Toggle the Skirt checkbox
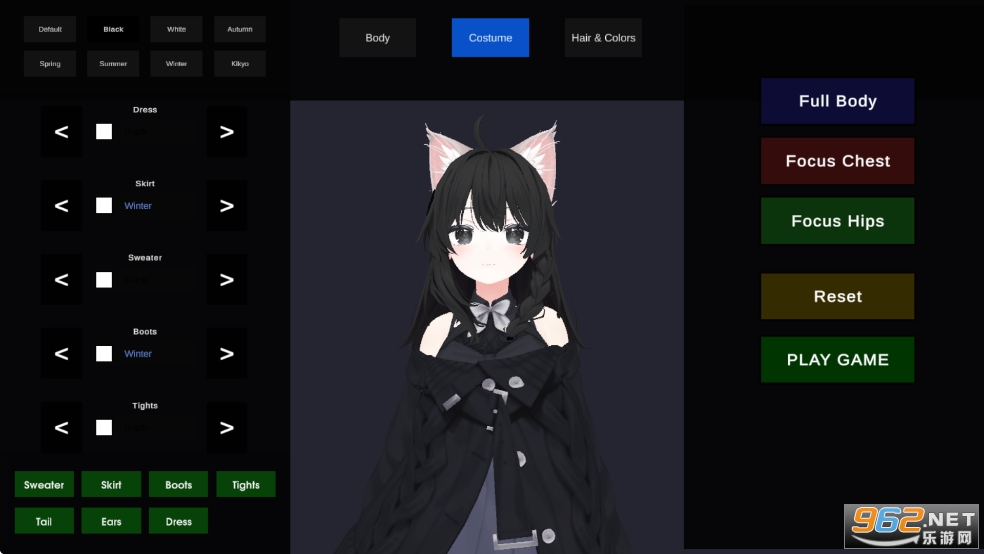 coord(104,206)
